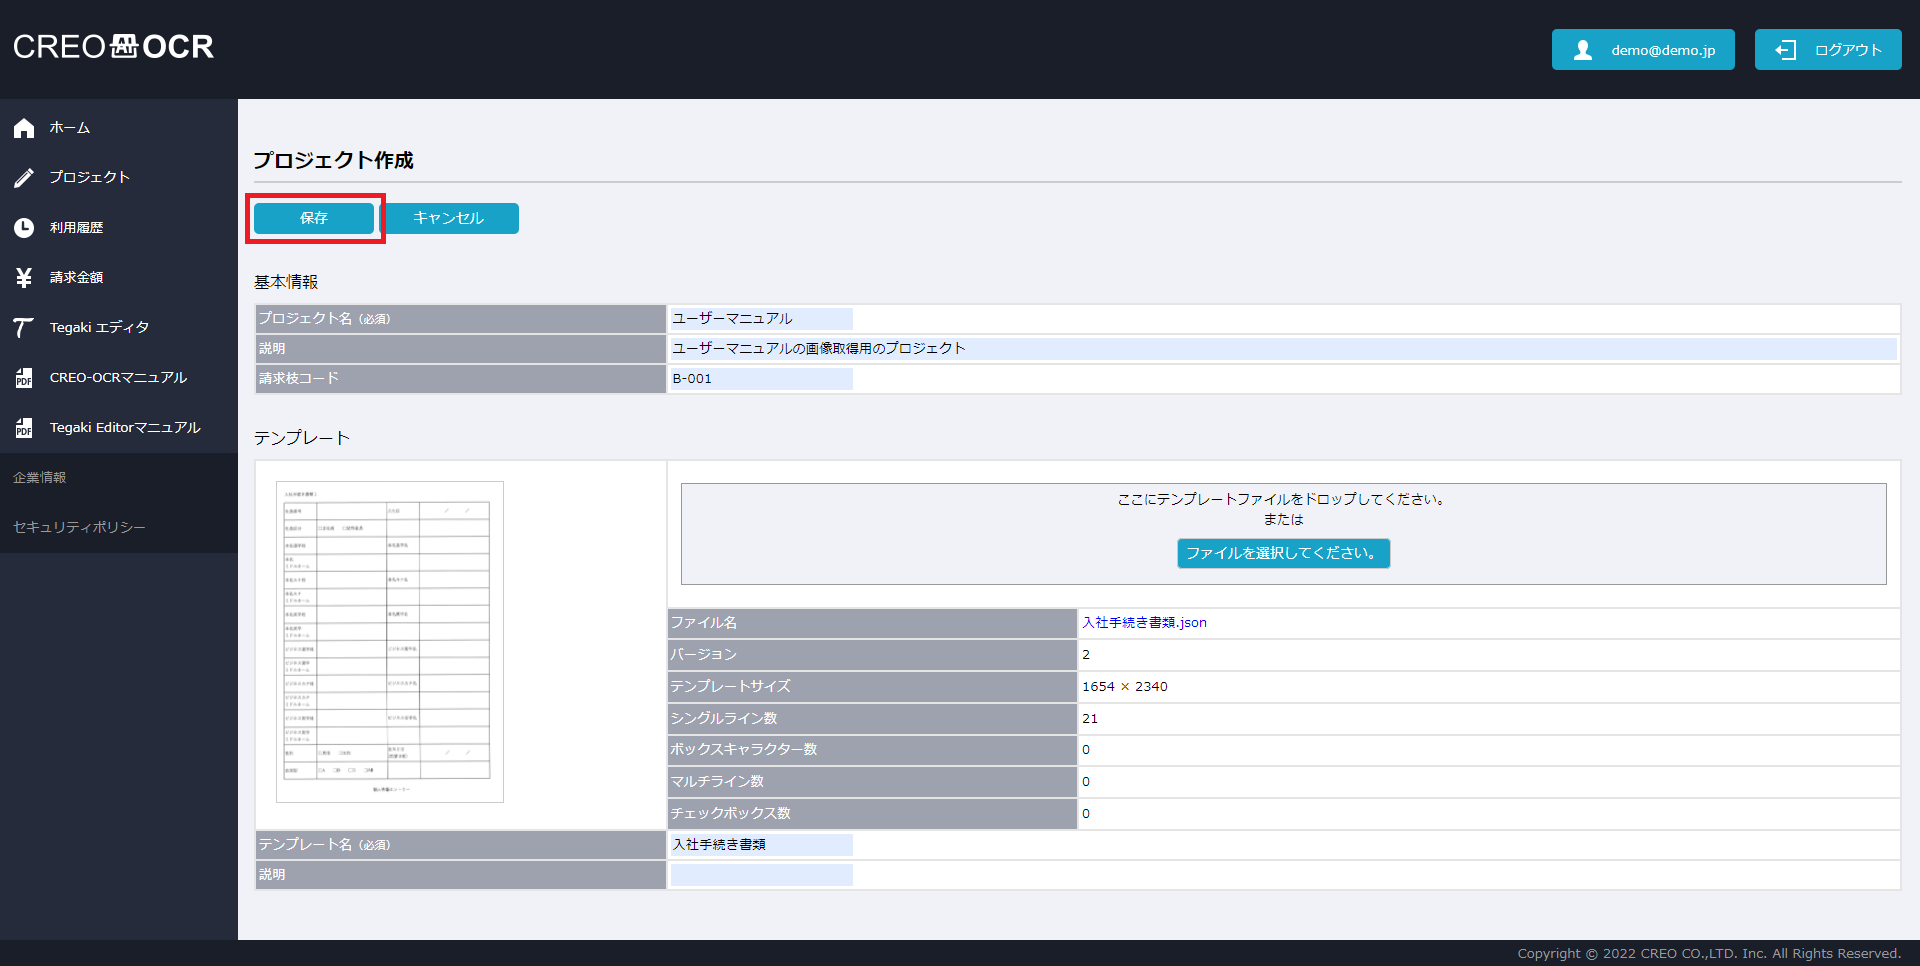This screenshot has width=1920, height=966.
Task: Click the clock usage history icon
Action: (24, 228)
